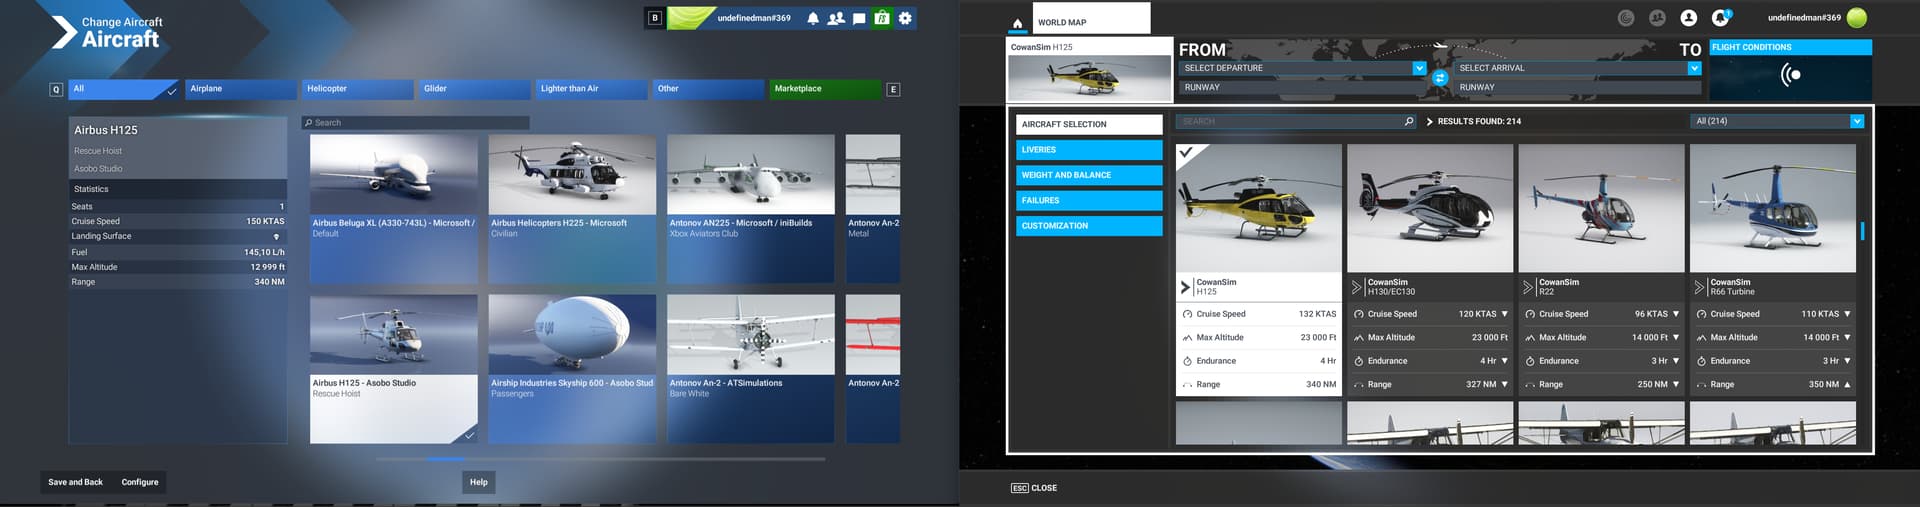Open notifications bell in left profile bar
This screenshot has height=507, width=1920.
point(813,18)
